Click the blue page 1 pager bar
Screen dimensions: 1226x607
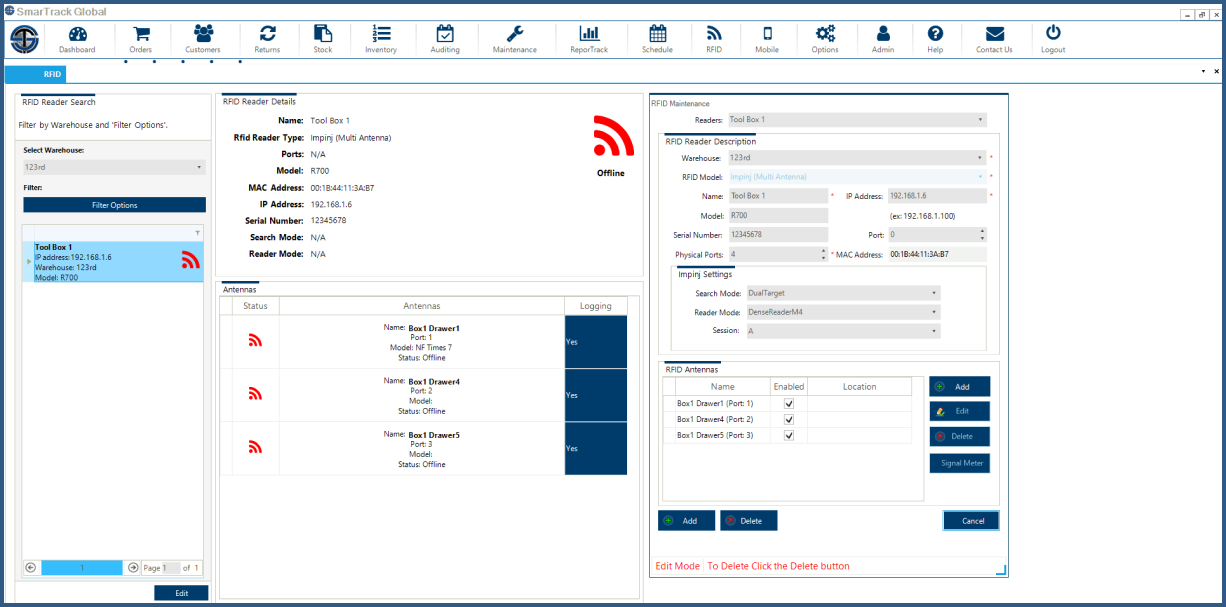pyautogui.click(x=82, y=567)
